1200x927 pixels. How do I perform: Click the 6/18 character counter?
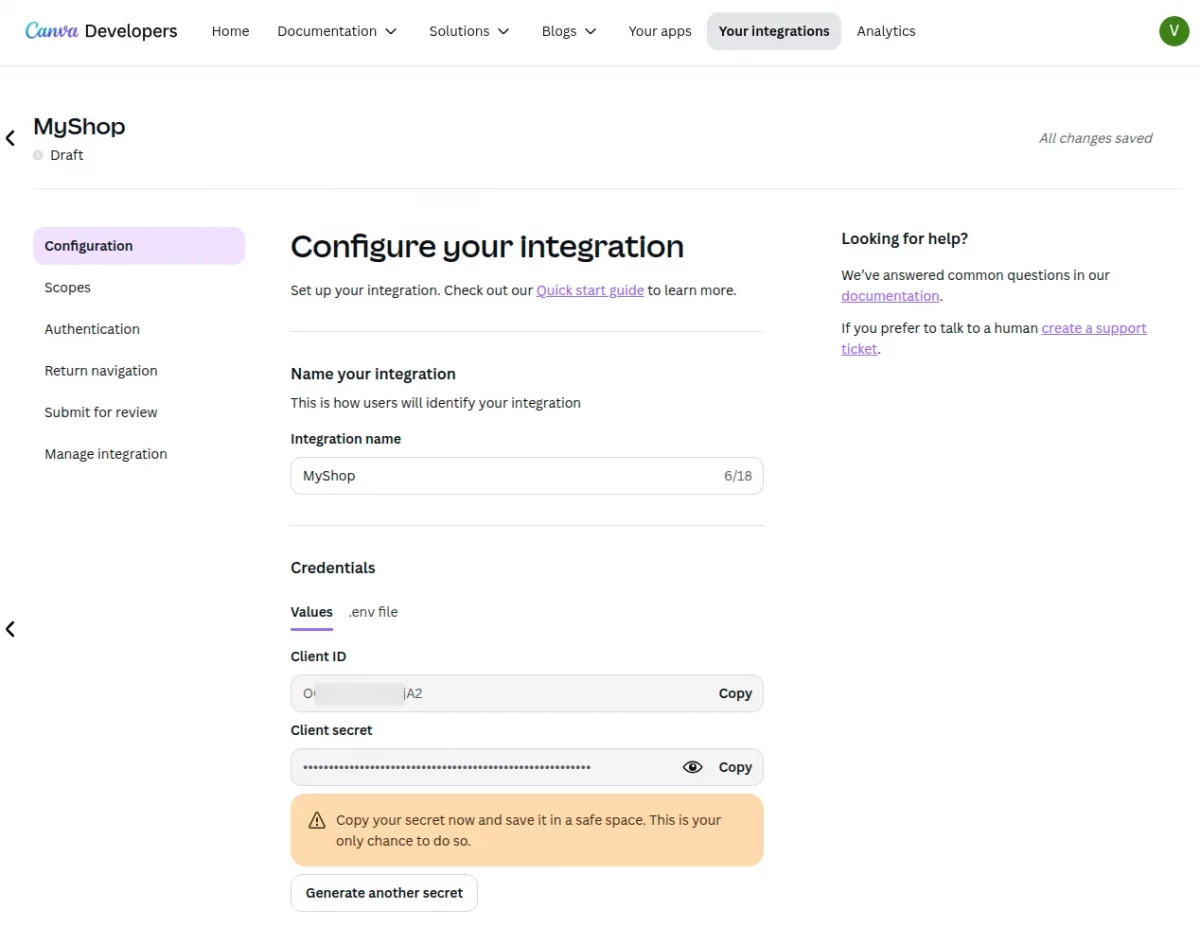coord(738,476)
